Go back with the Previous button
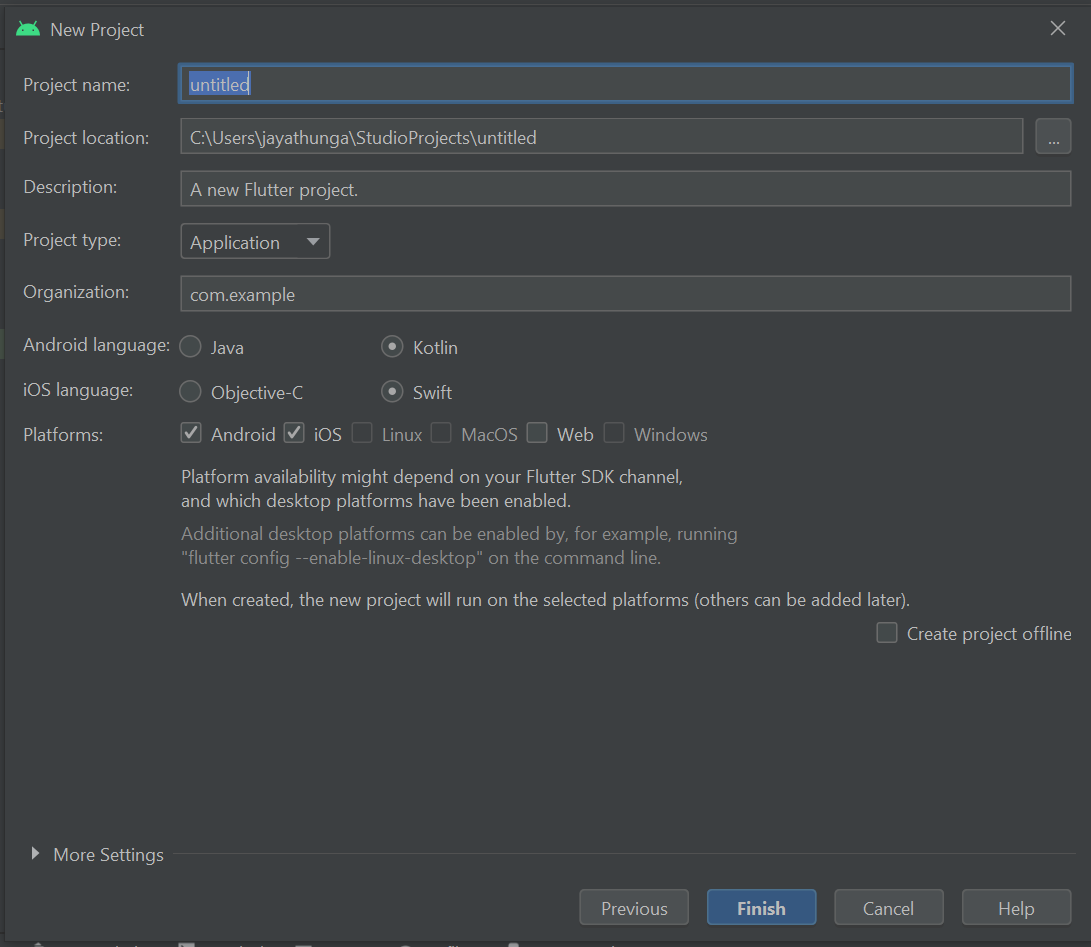Image resolution: width=1091 pixels, height=947 pixels. point(634,908)
